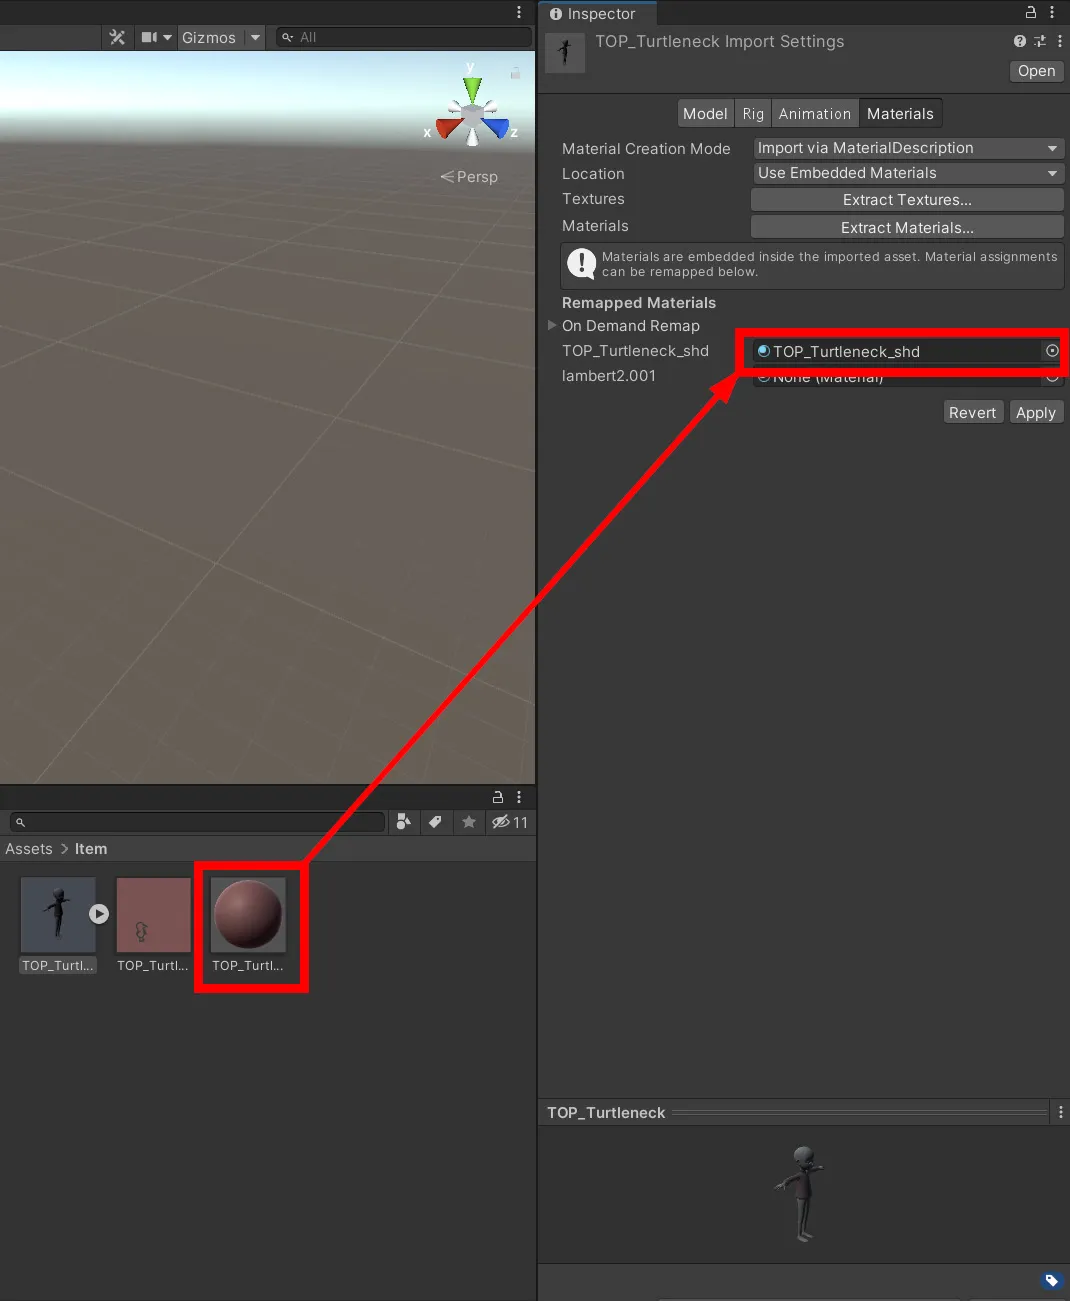Open the Material Creation Mode dropdown
The height and width of the screenshot is (1301, 1070).
(x=906, y=147)
